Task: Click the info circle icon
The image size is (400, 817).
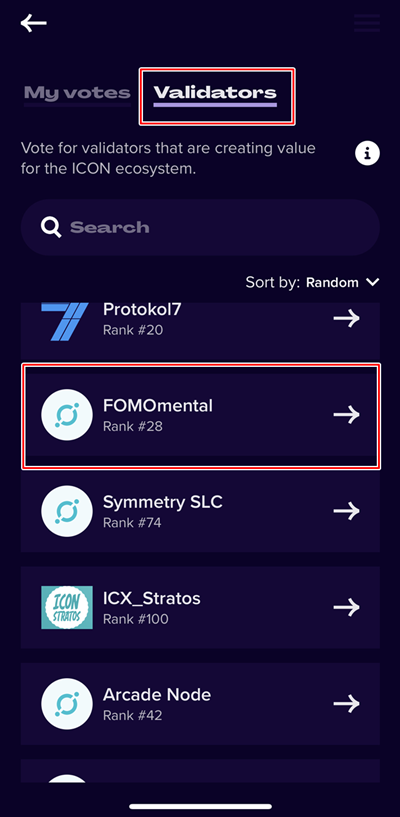Action: (367, 153)
